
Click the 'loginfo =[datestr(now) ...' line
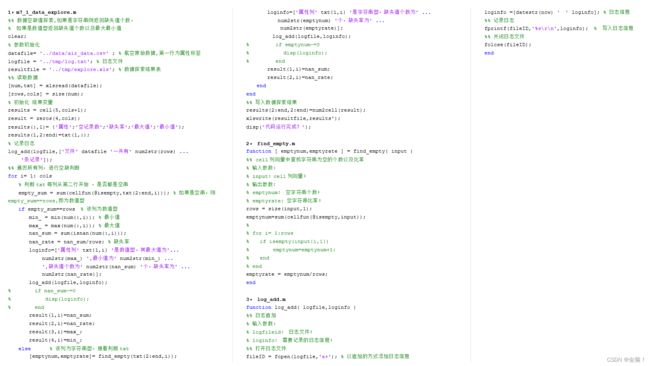(557, 12)
